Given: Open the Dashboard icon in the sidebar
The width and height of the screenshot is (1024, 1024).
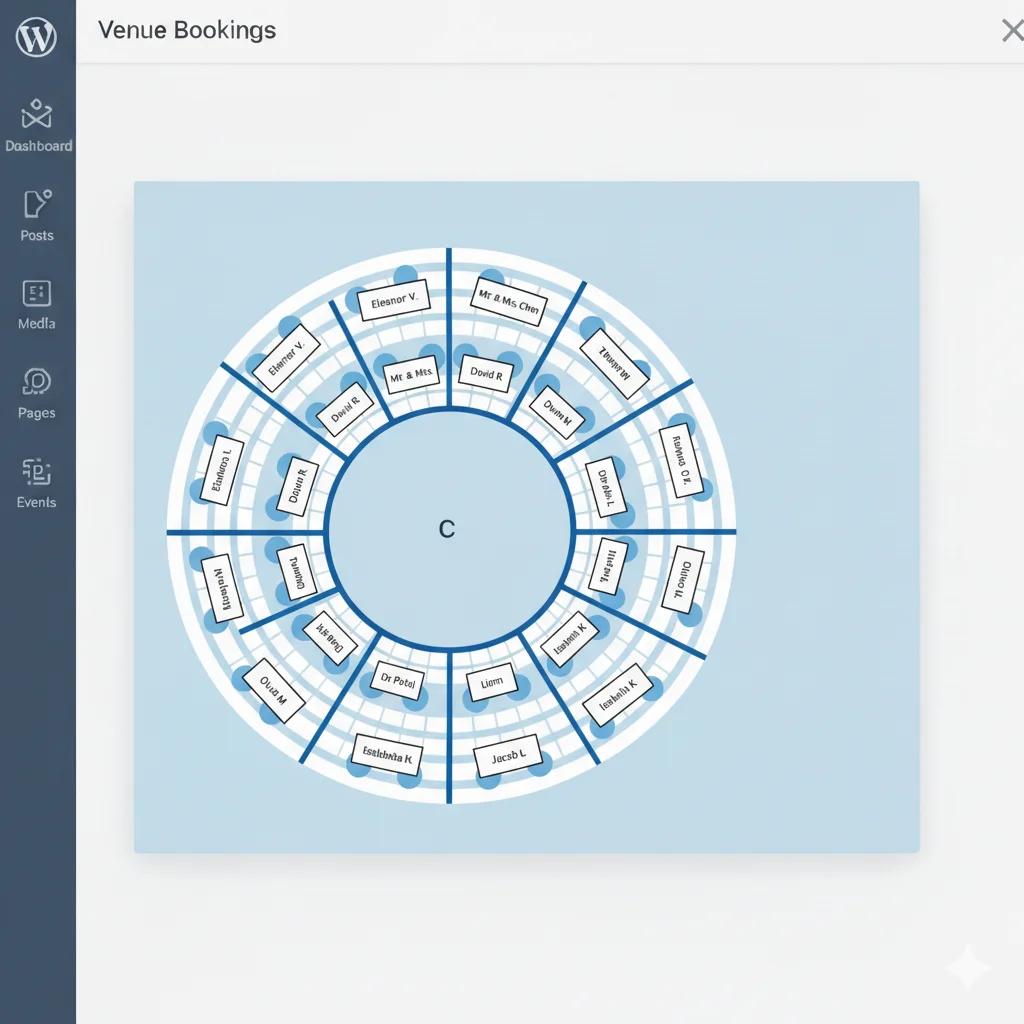Looking at the screenshot, I should (x=37, y=114).
